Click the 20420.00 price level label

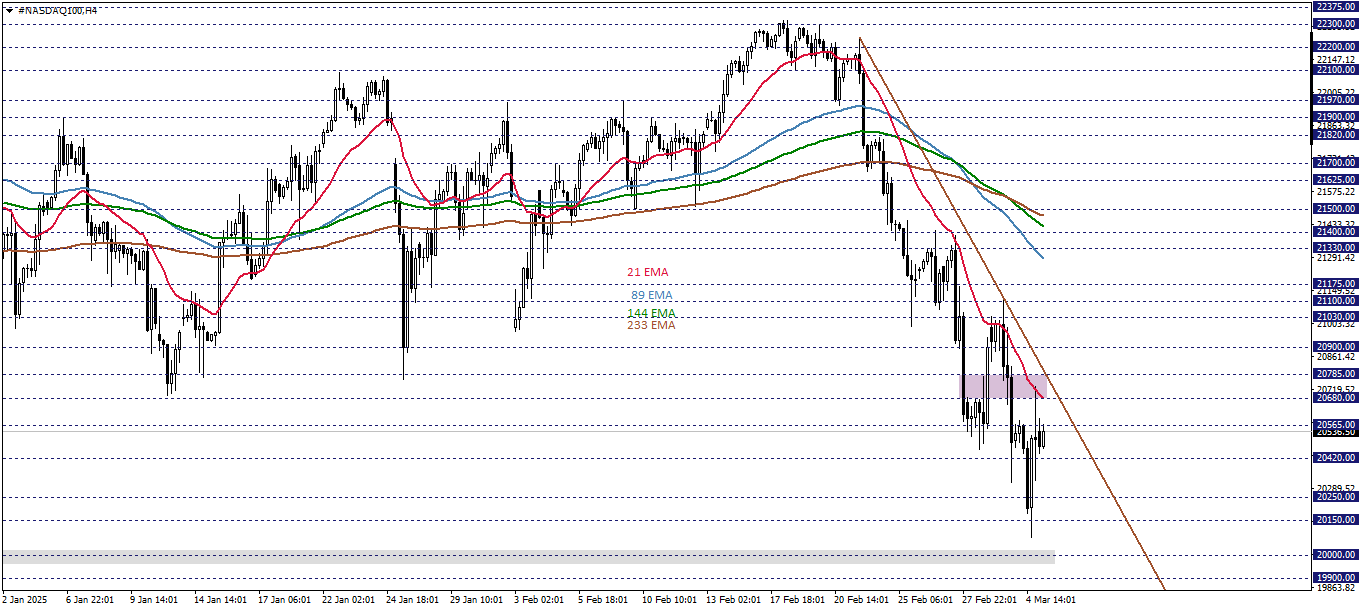[x=1336, y=457]
